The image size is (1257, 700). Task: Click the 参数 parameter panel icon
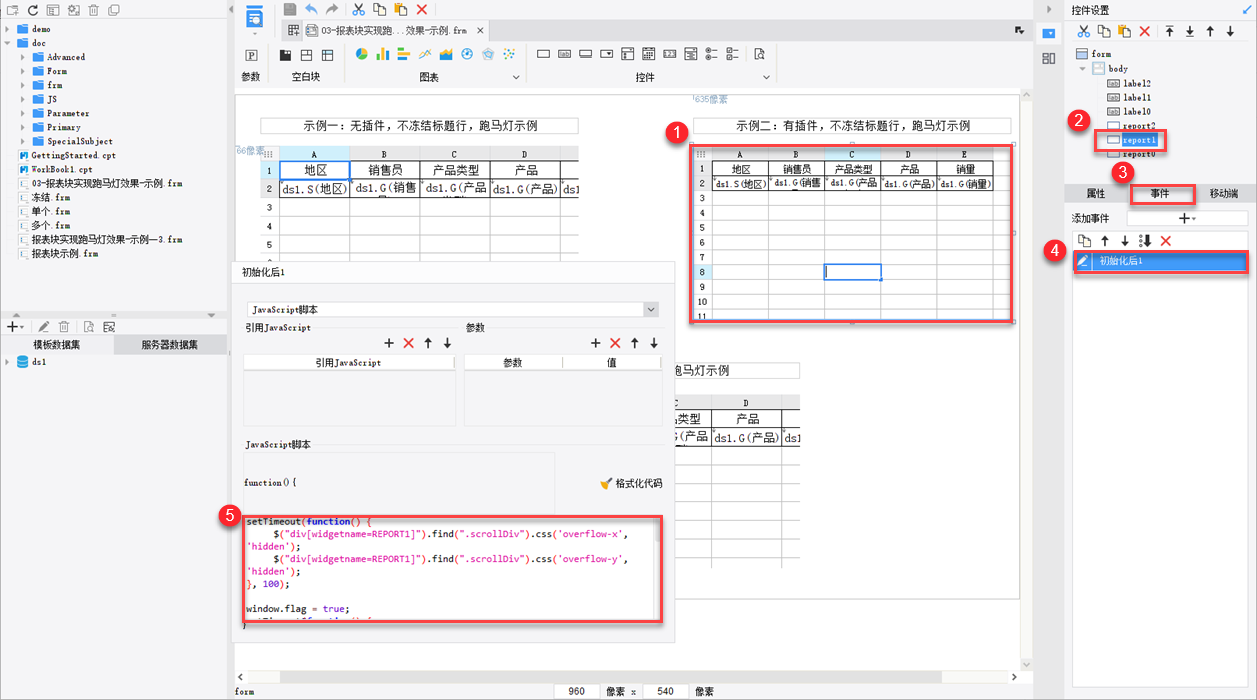click(251, 55)
